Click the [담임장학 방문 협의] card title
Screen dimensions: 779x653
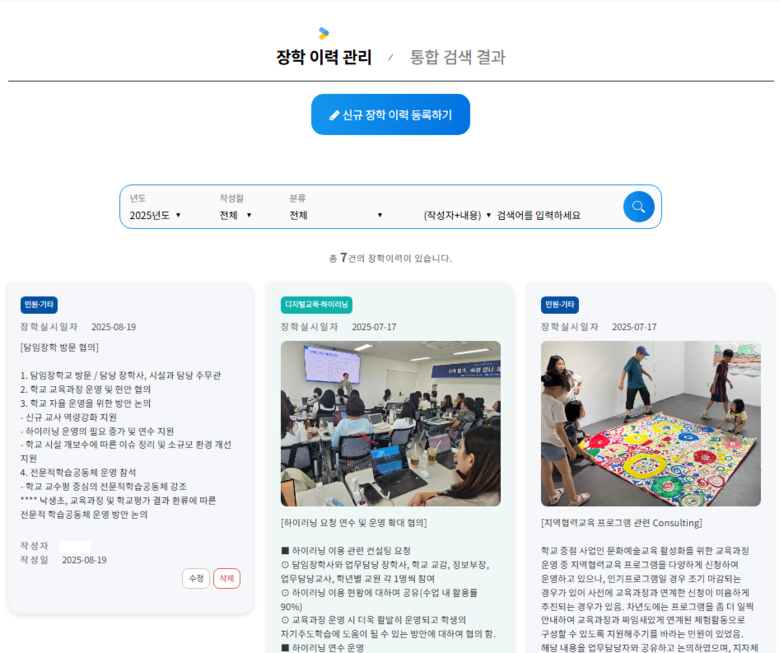click(x=59, y=347)
